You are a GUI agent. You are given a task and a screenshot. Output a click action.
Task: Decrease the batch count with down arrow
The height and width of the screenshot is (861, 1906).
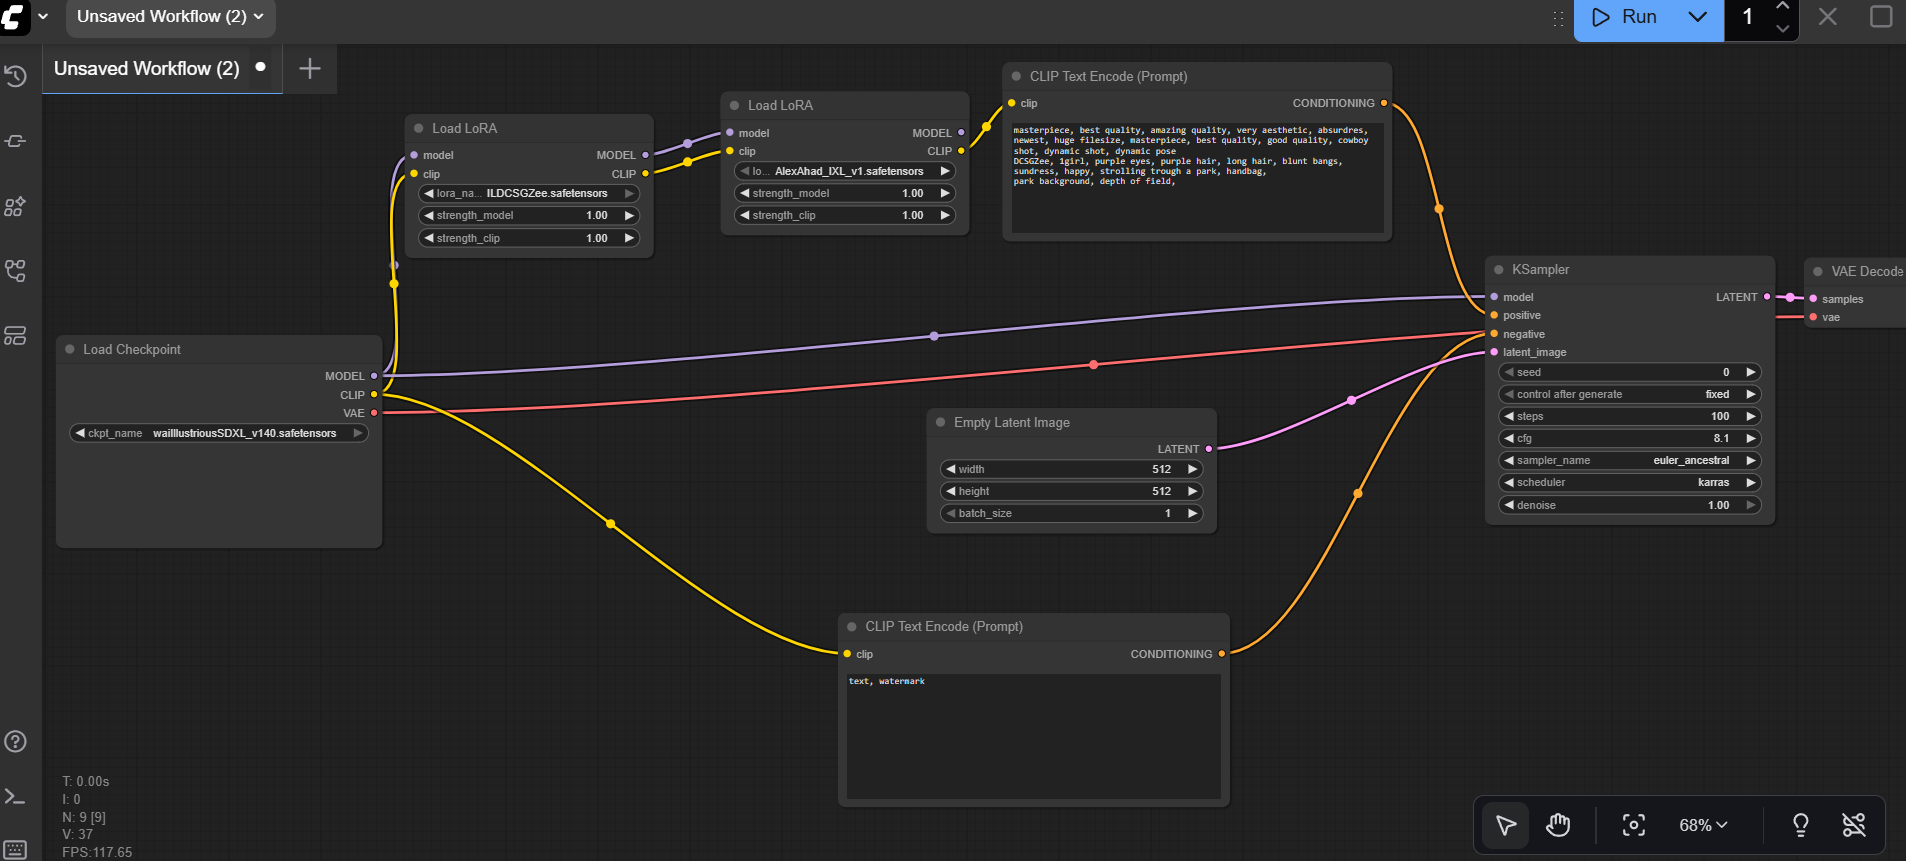1783,28
